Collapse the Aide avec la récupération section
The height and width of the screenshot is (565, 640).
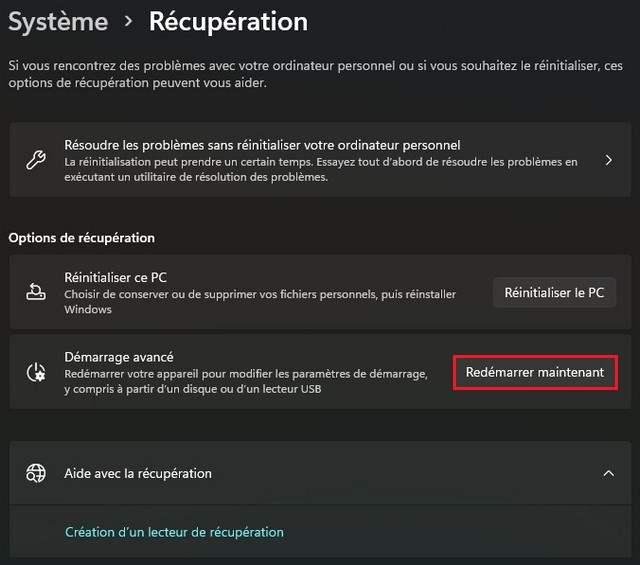(x=609, y=473)
